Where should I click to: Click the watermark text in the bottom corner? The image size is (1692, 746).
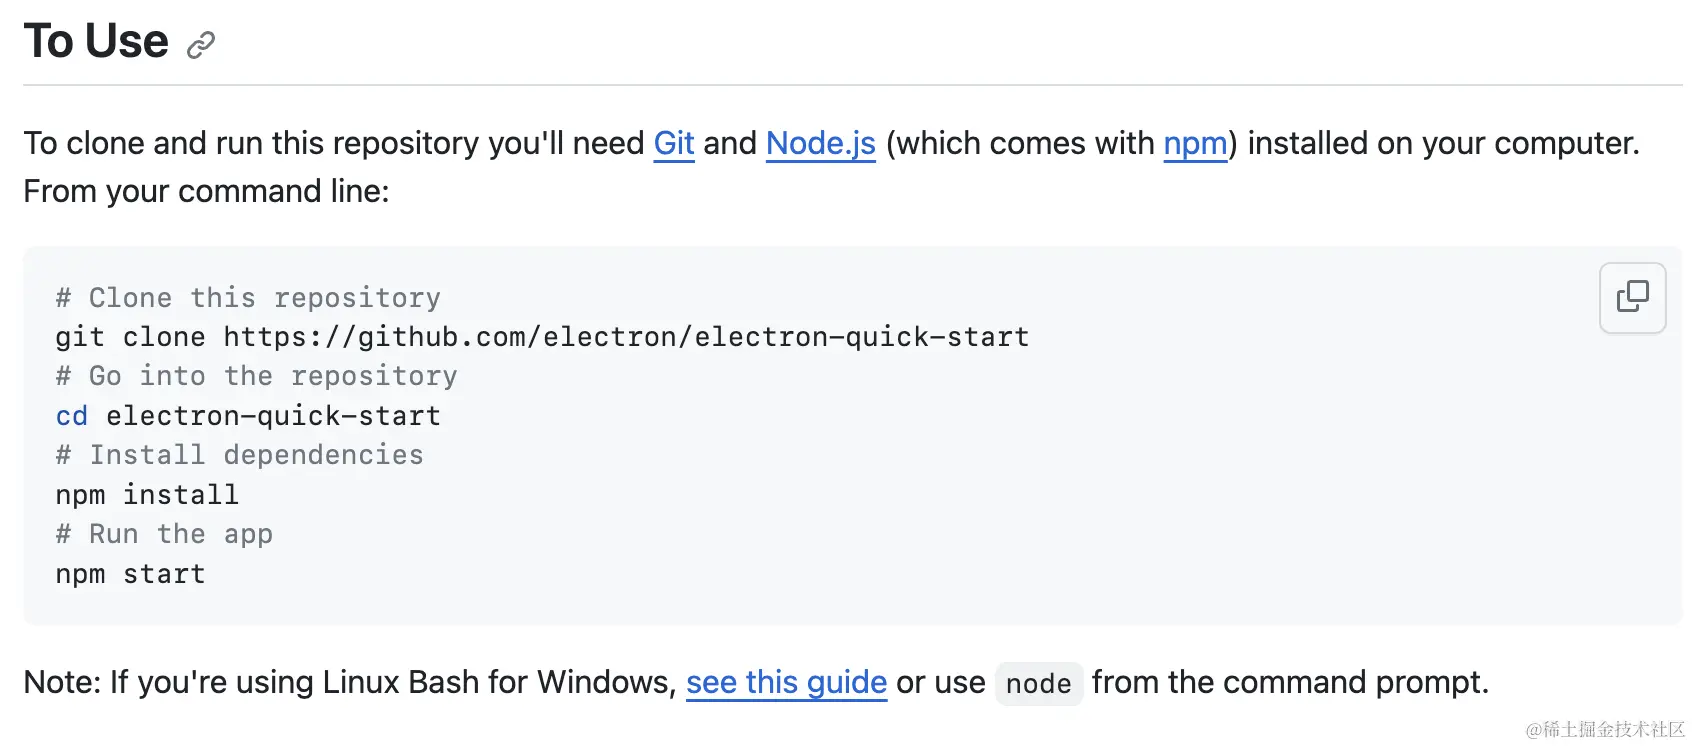coord(1605,729)
